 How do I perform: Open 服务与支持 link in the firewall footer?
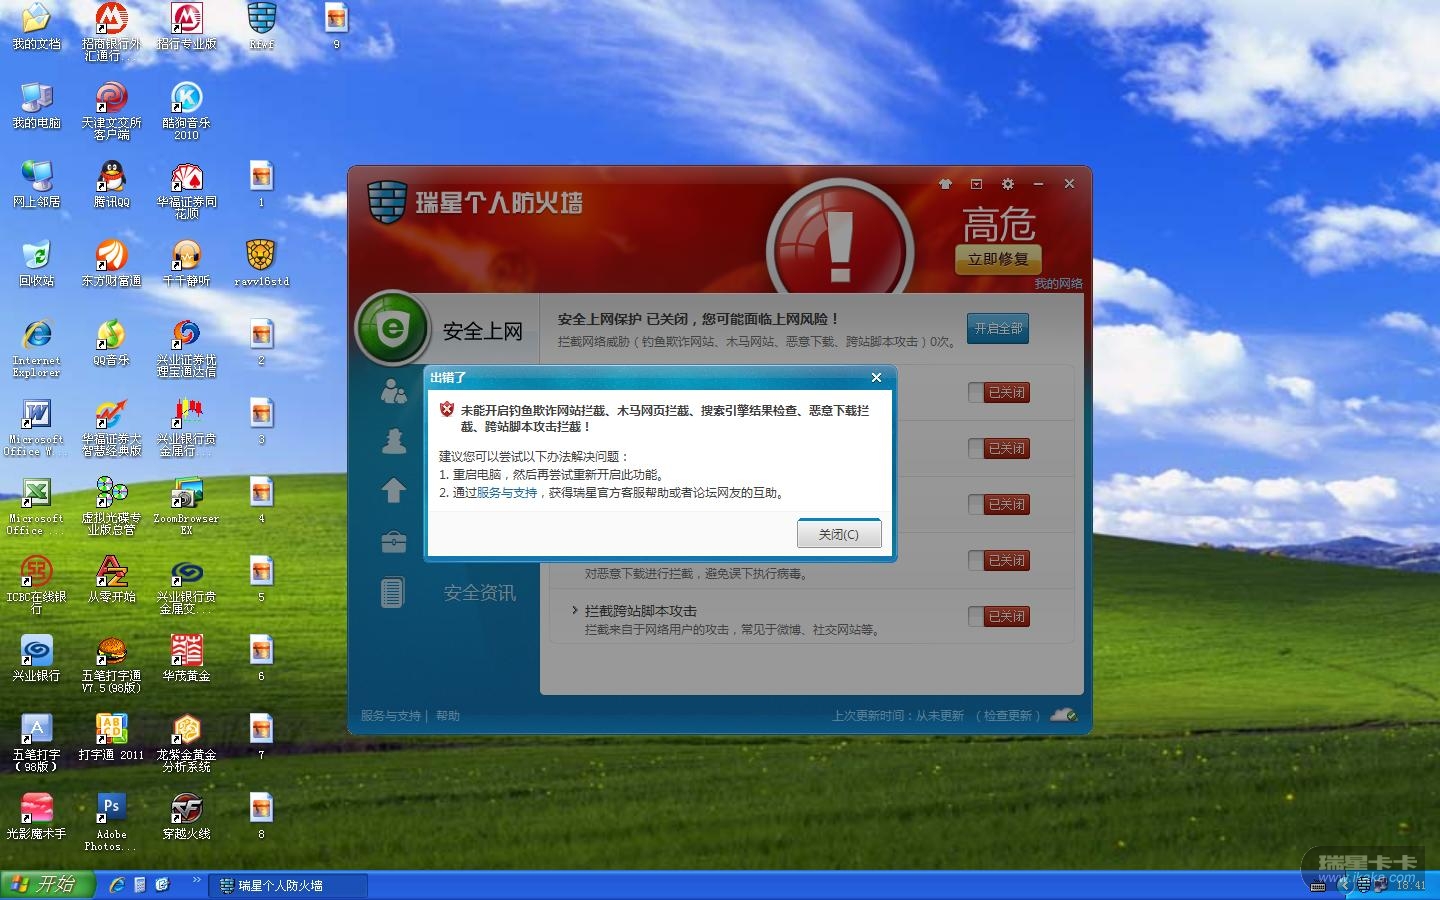pyautogui.click(x=391, y=716)
